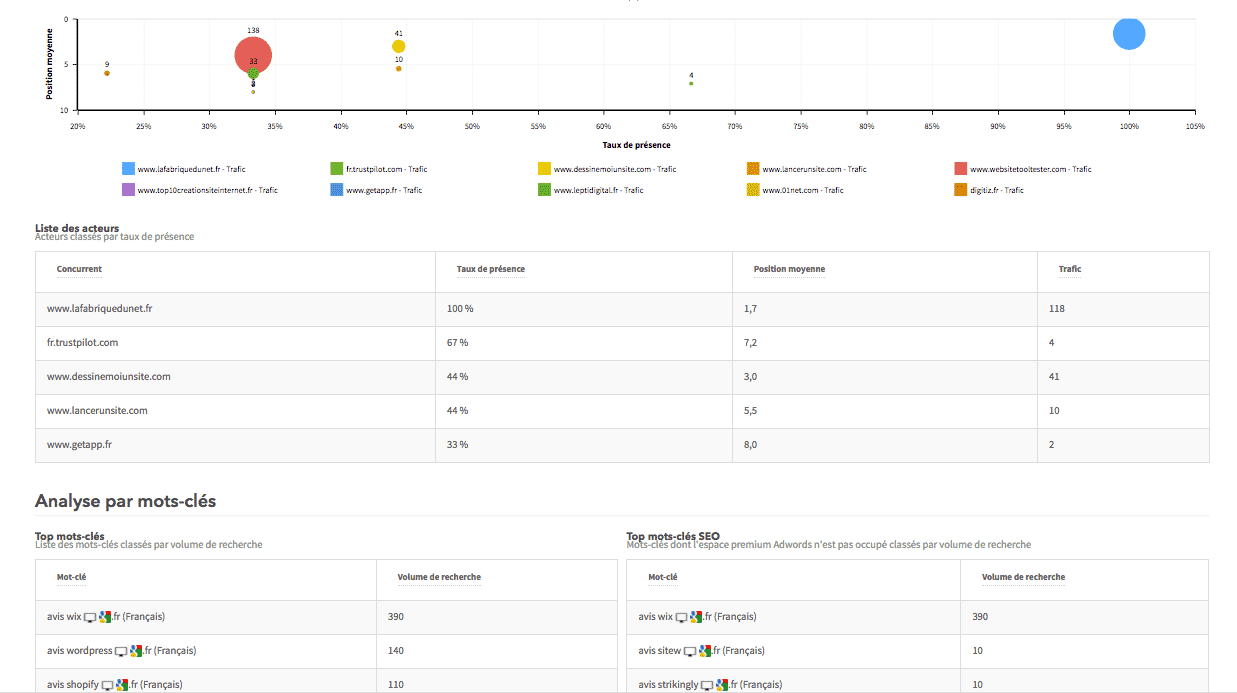1237x693 pixels.
Task: Sort actors table by Taux de présence
Action: click(x=490, y=269)
